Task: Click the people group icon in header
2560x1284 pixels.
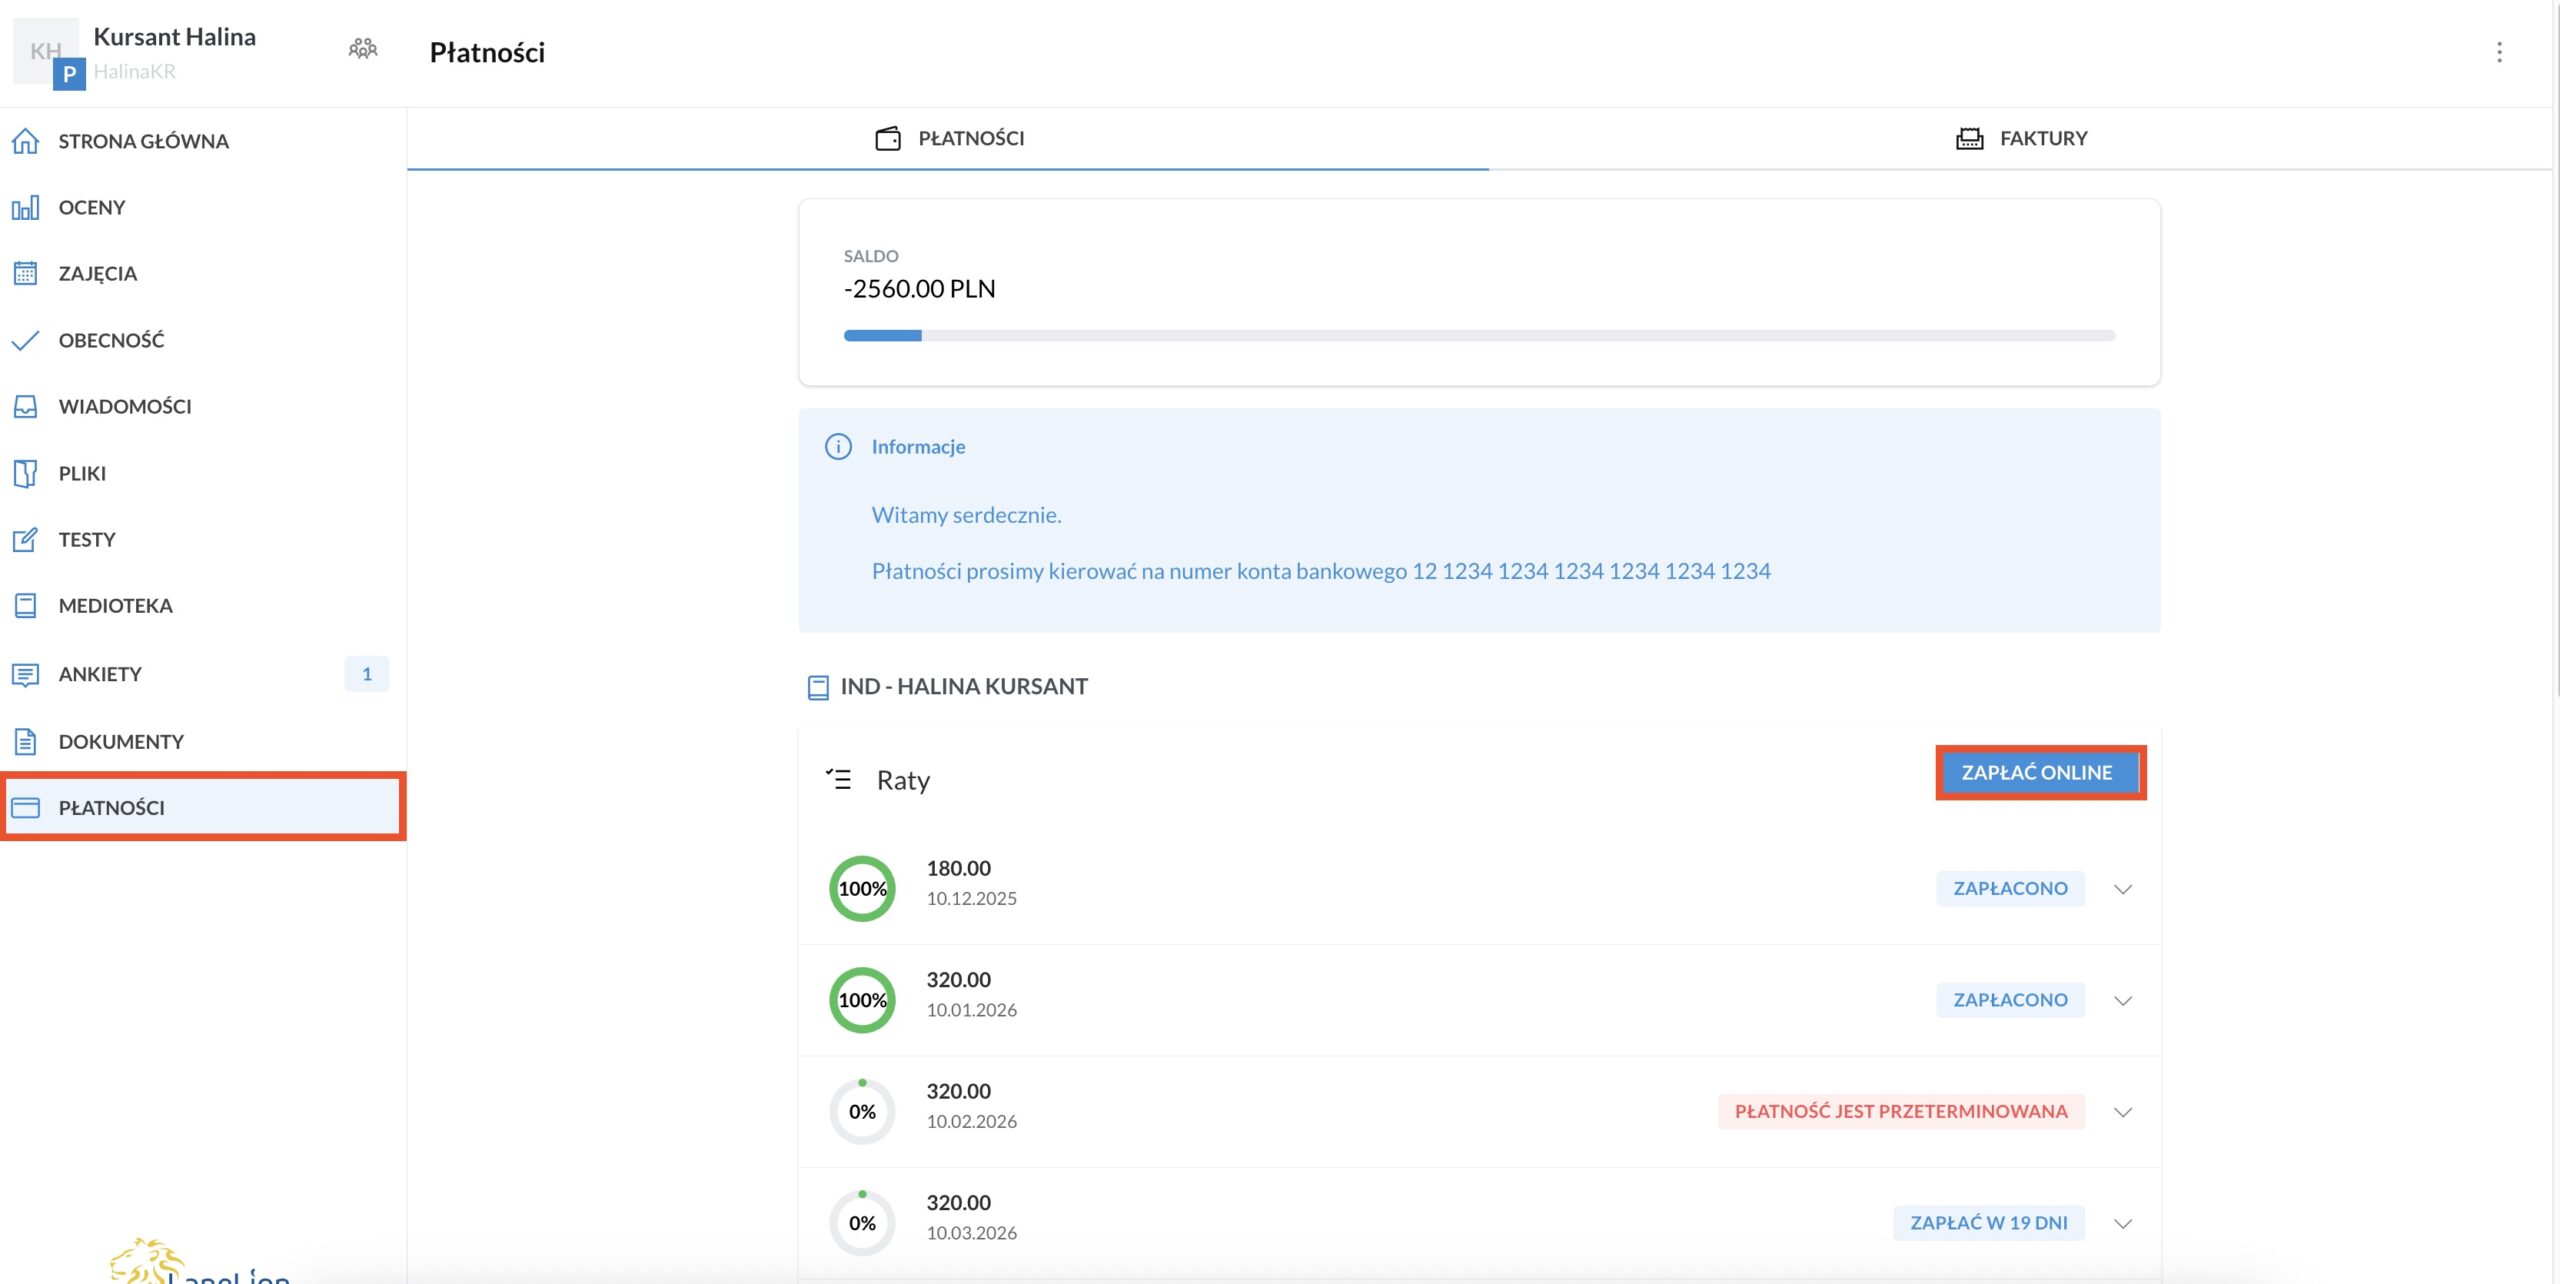Action: [363, 48]
